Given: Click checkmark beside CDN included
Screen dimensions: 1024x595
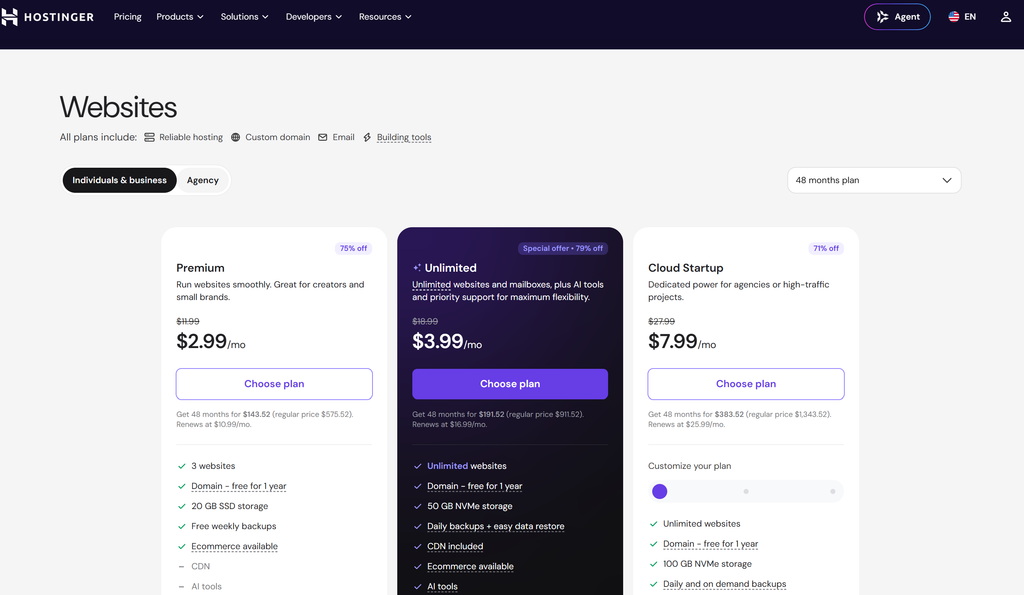Looking at the screenshot, I should (417, 547).
